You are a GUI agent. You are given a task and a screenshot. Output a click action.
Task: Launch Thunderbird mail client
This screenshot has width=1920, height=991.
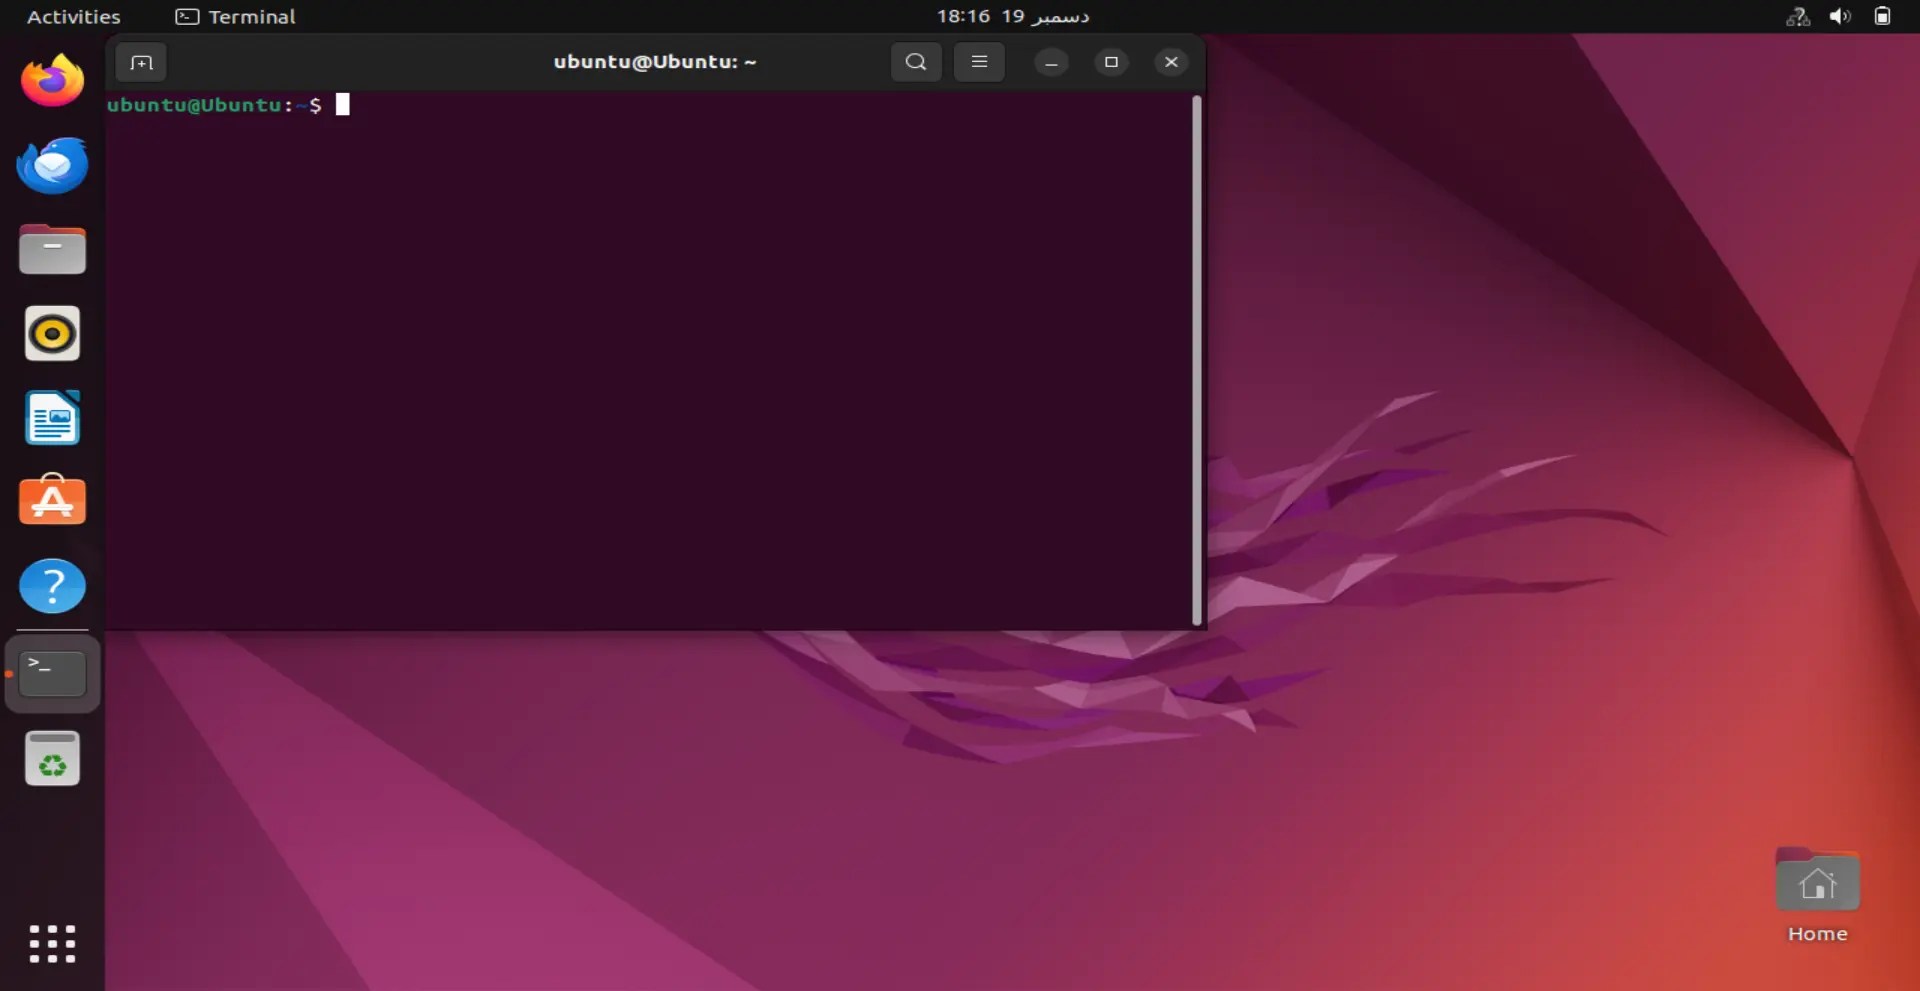[x=52, y=165]
